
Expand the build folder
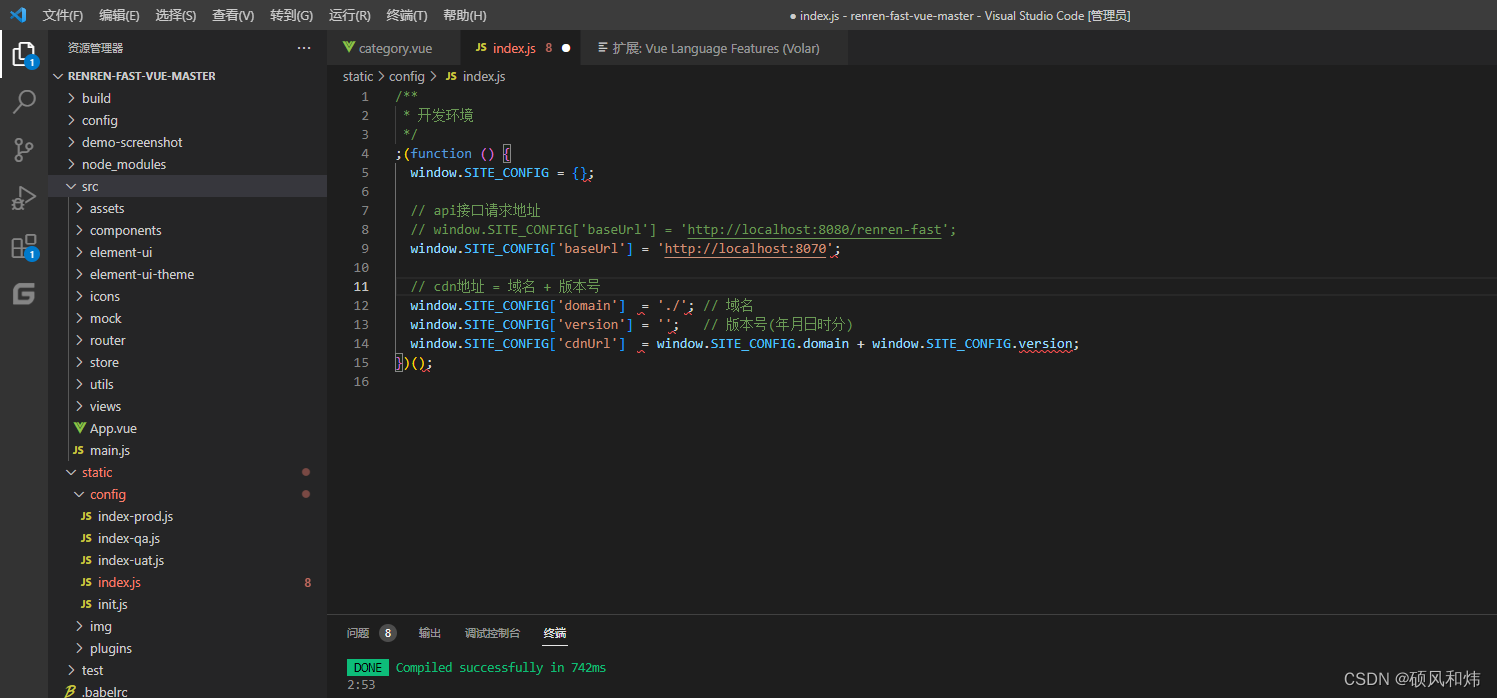click(x=187, y=98)
